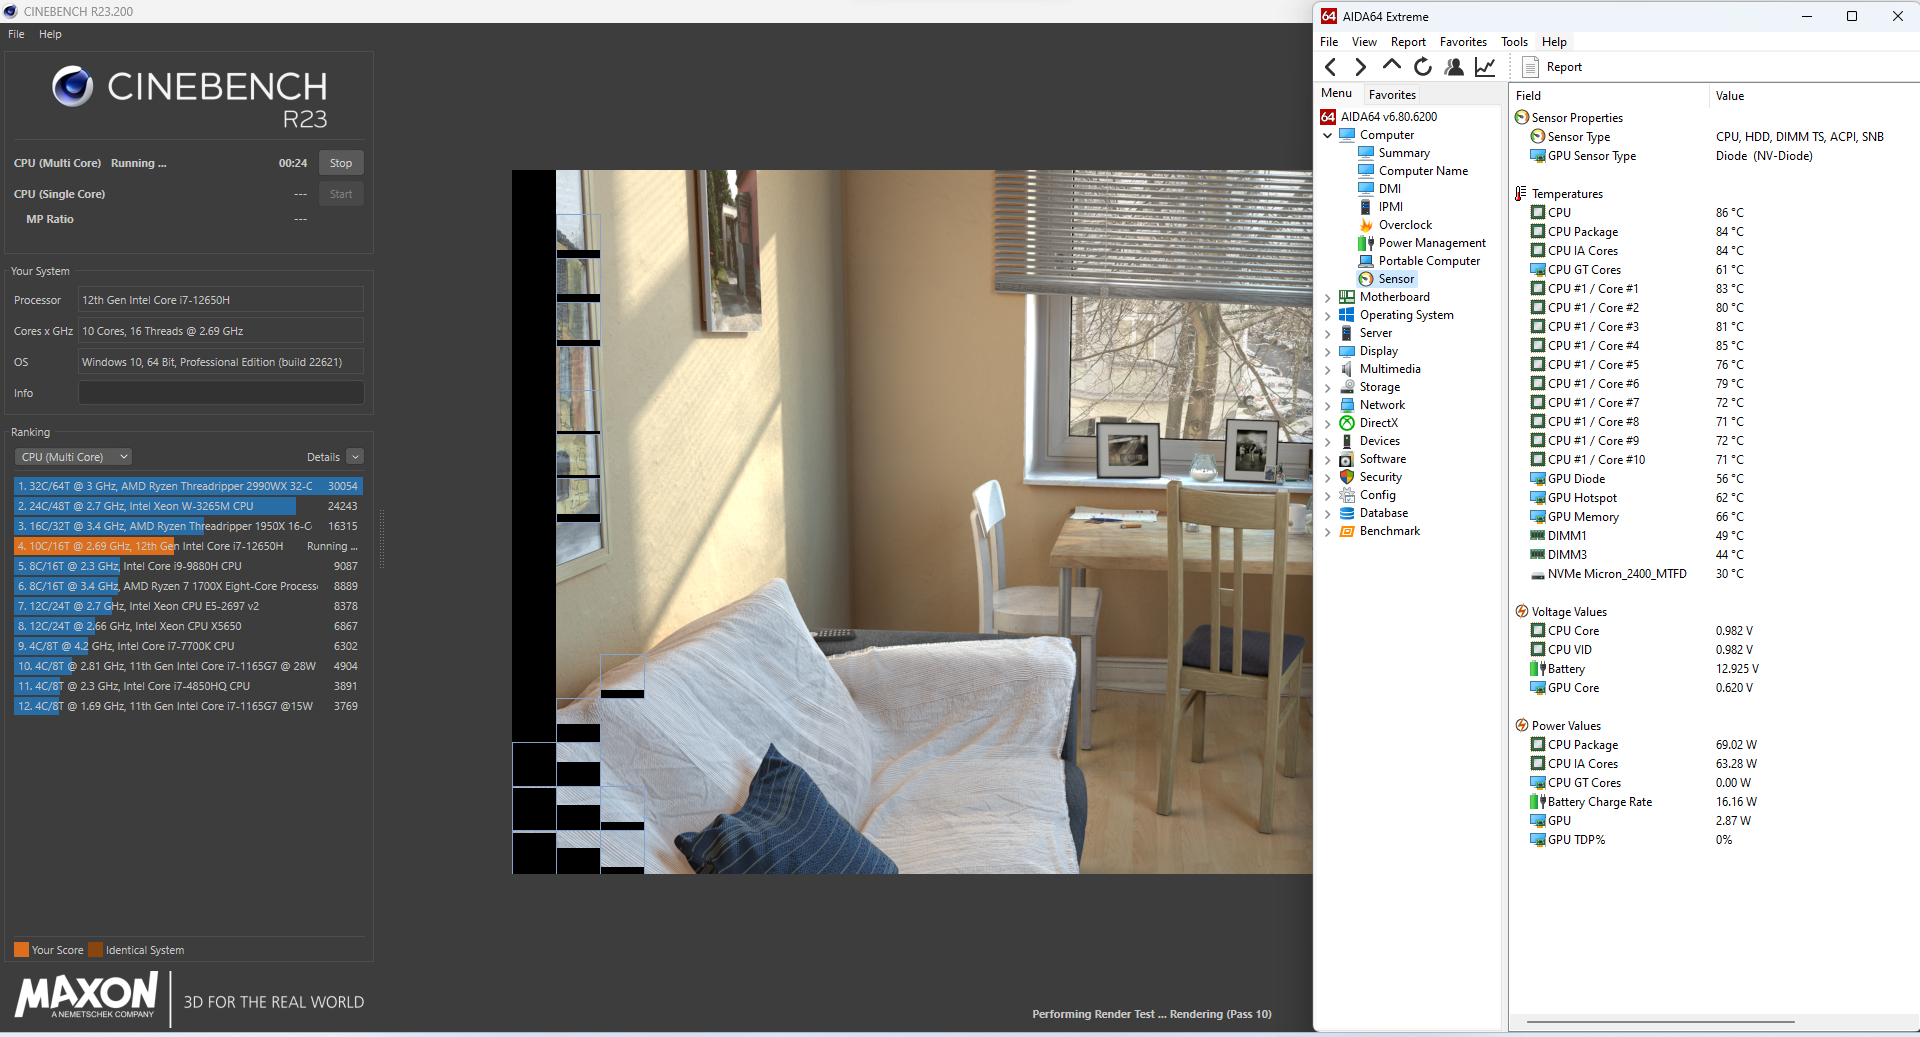Open AIDA64 File menu
The image size is (1920, 1037).
tap(1328, 42)
